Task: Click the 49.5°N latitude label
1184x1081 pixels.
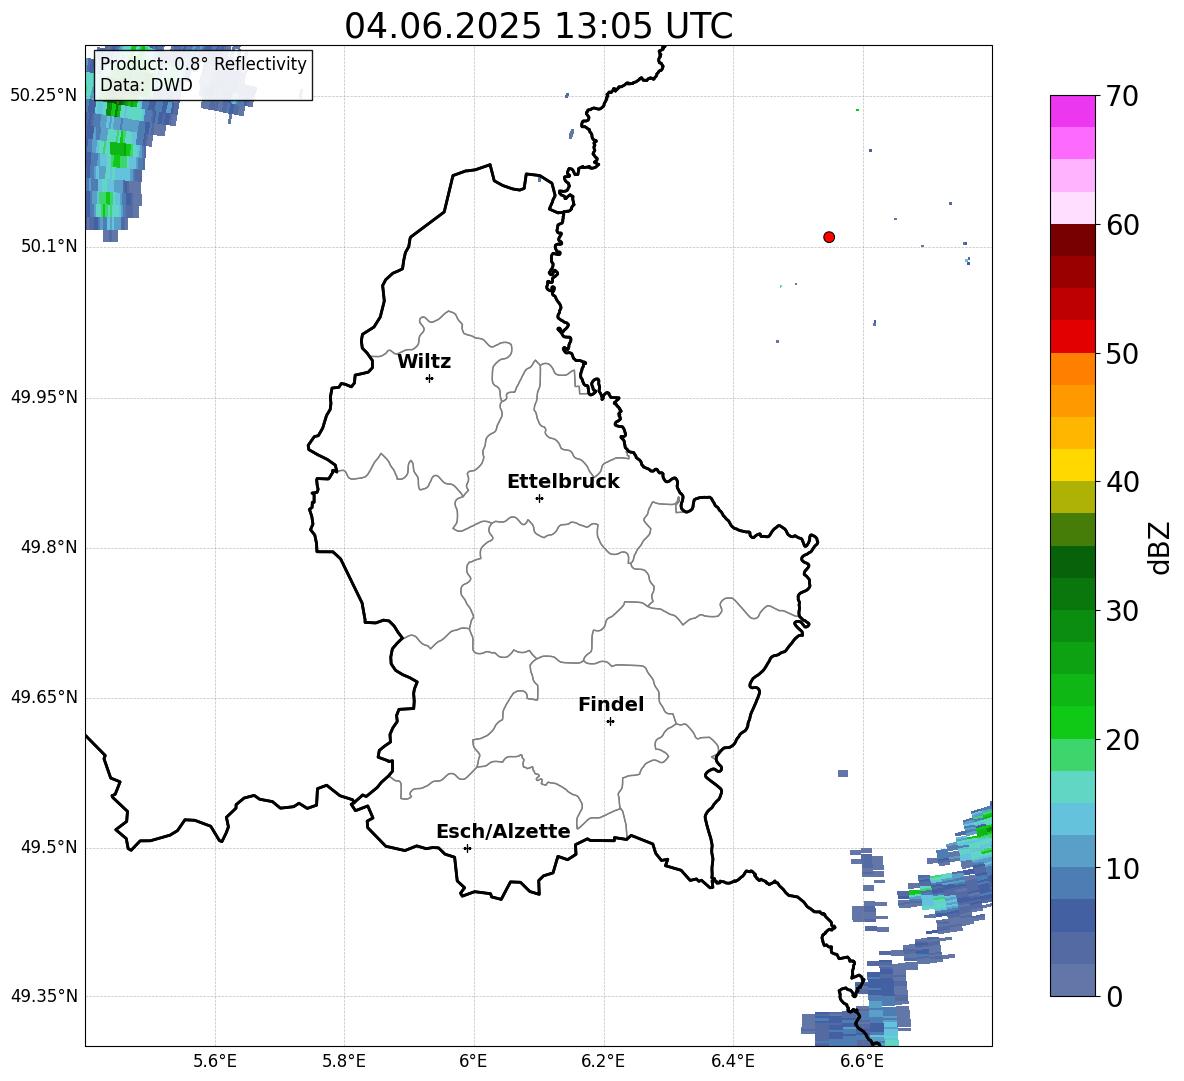Action: [49, 847]
